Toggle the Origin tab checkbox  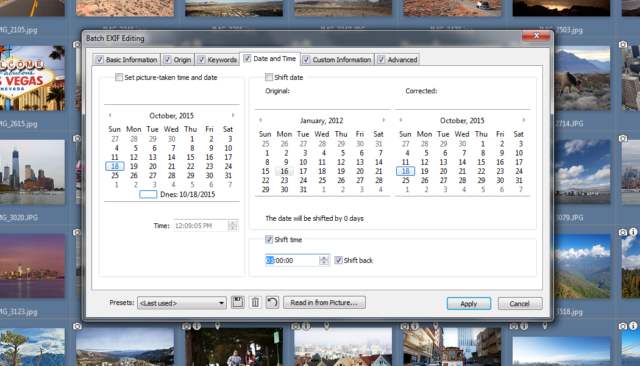click(x=167, y=60)
